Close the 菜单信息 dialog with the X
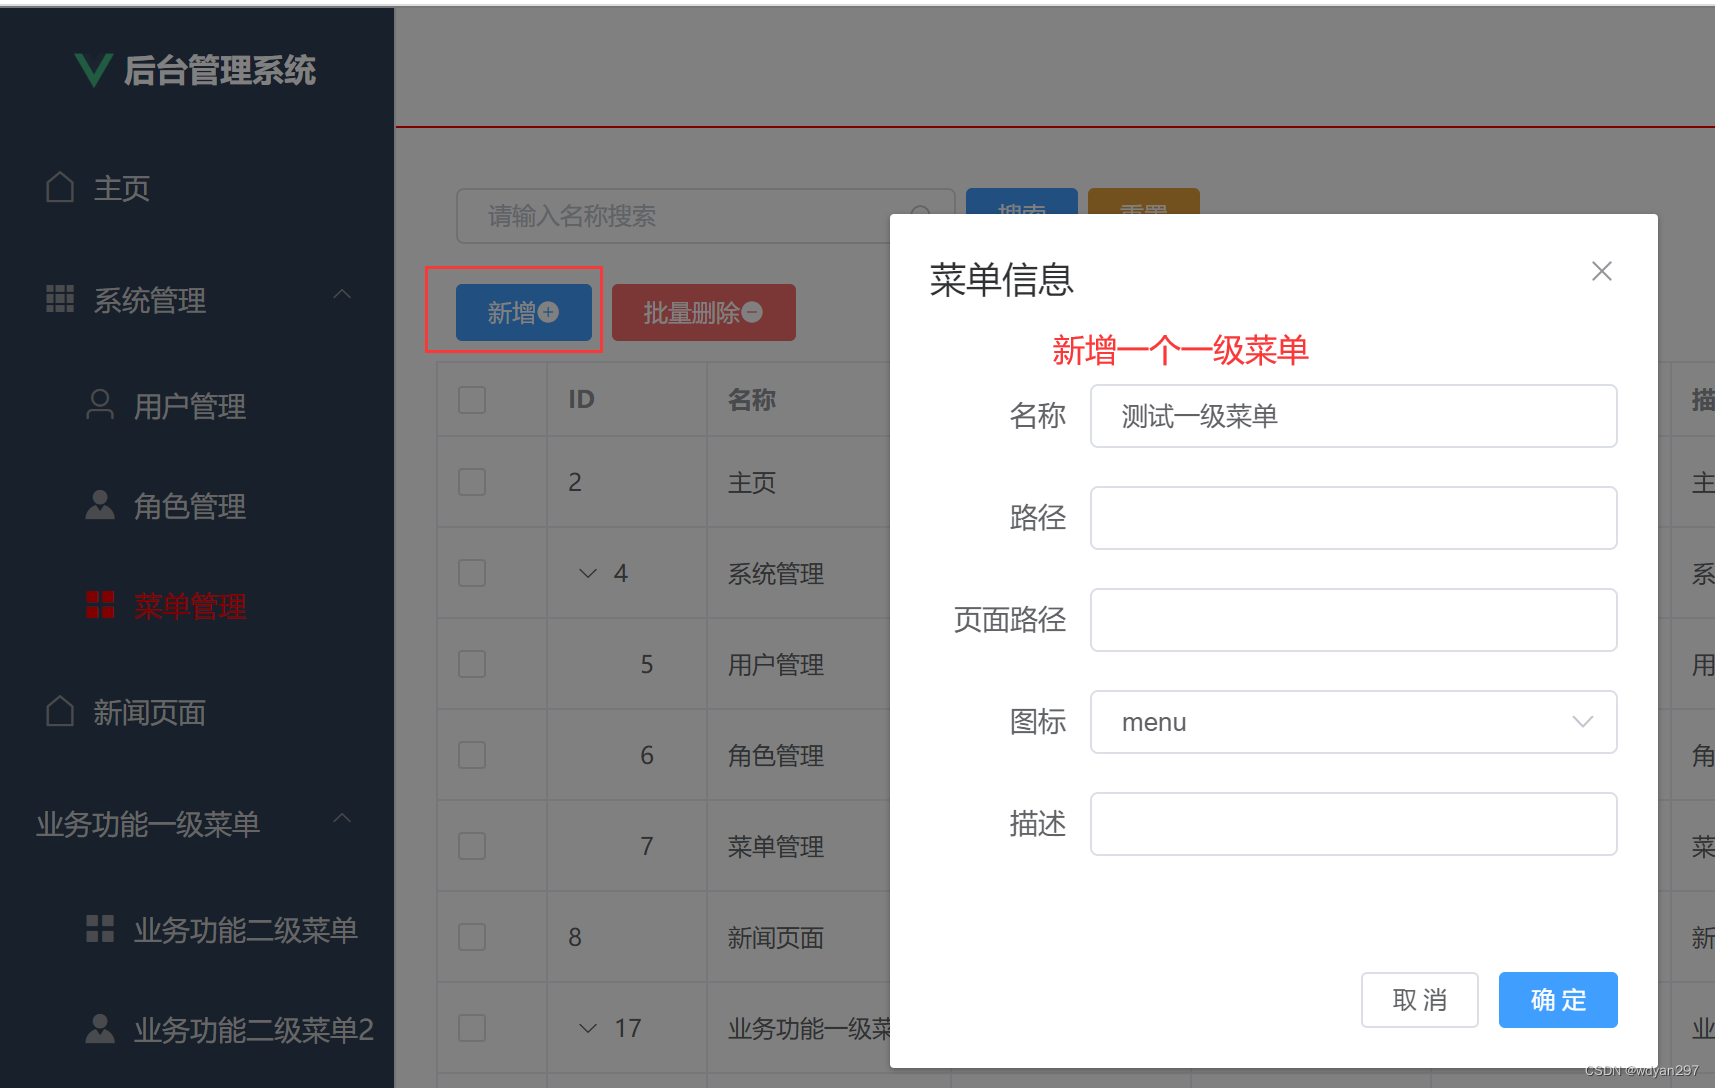The width and height of the screenshot is (1715, 1088). click(1602, 271)
